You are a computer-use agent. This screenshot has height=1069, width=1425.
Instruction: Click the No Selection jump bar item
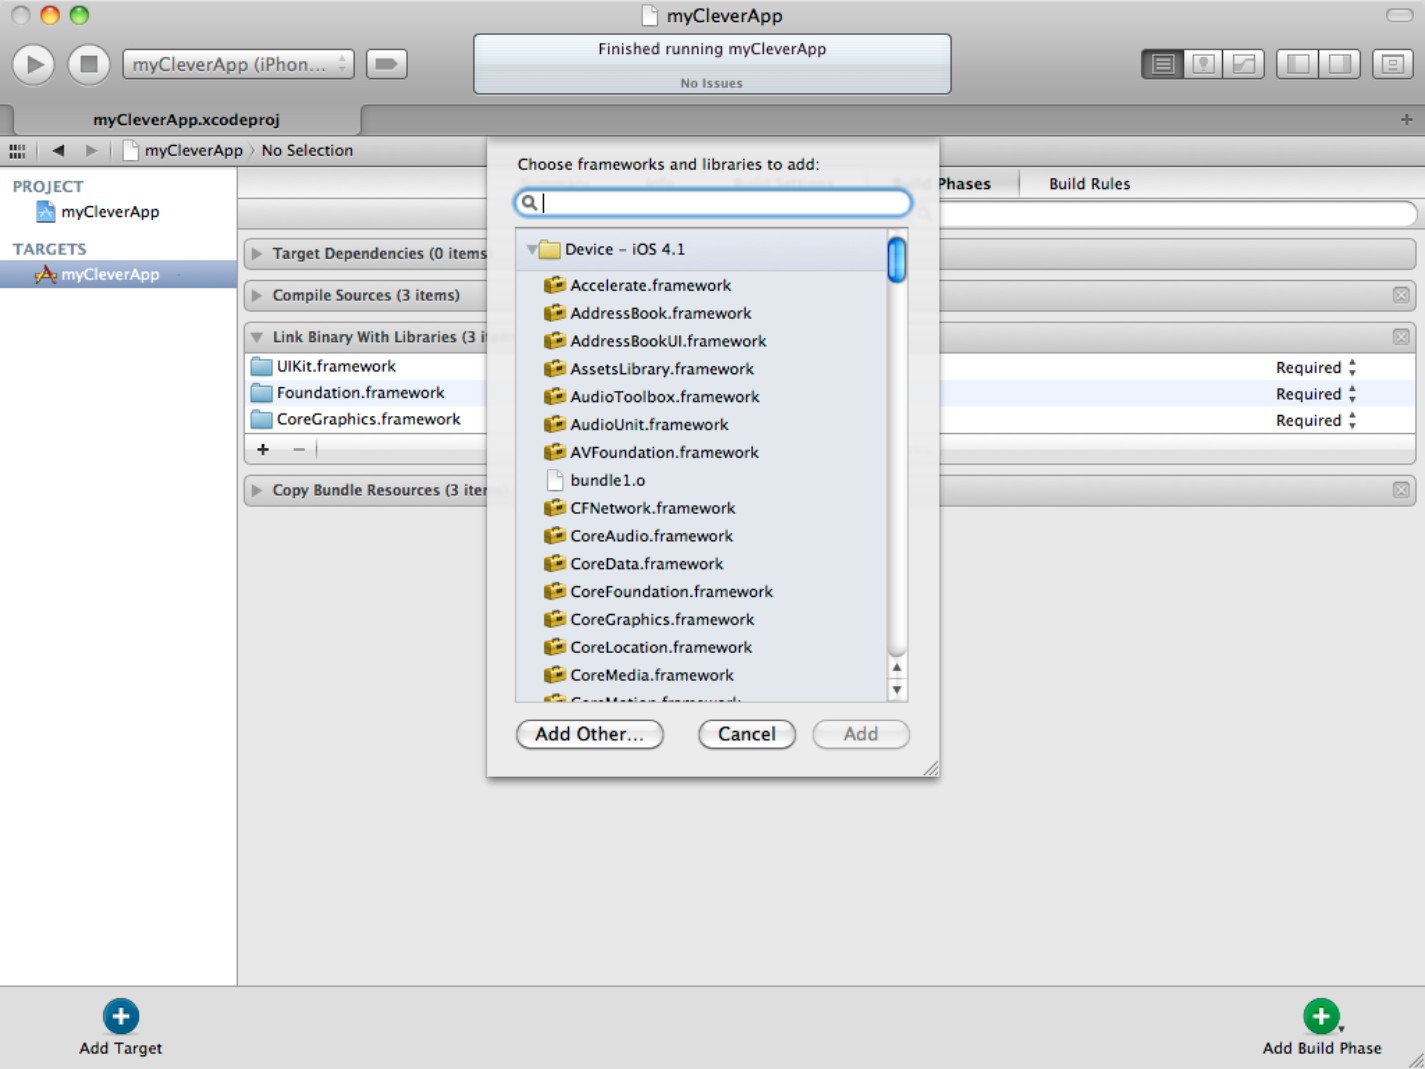[307, 151]
